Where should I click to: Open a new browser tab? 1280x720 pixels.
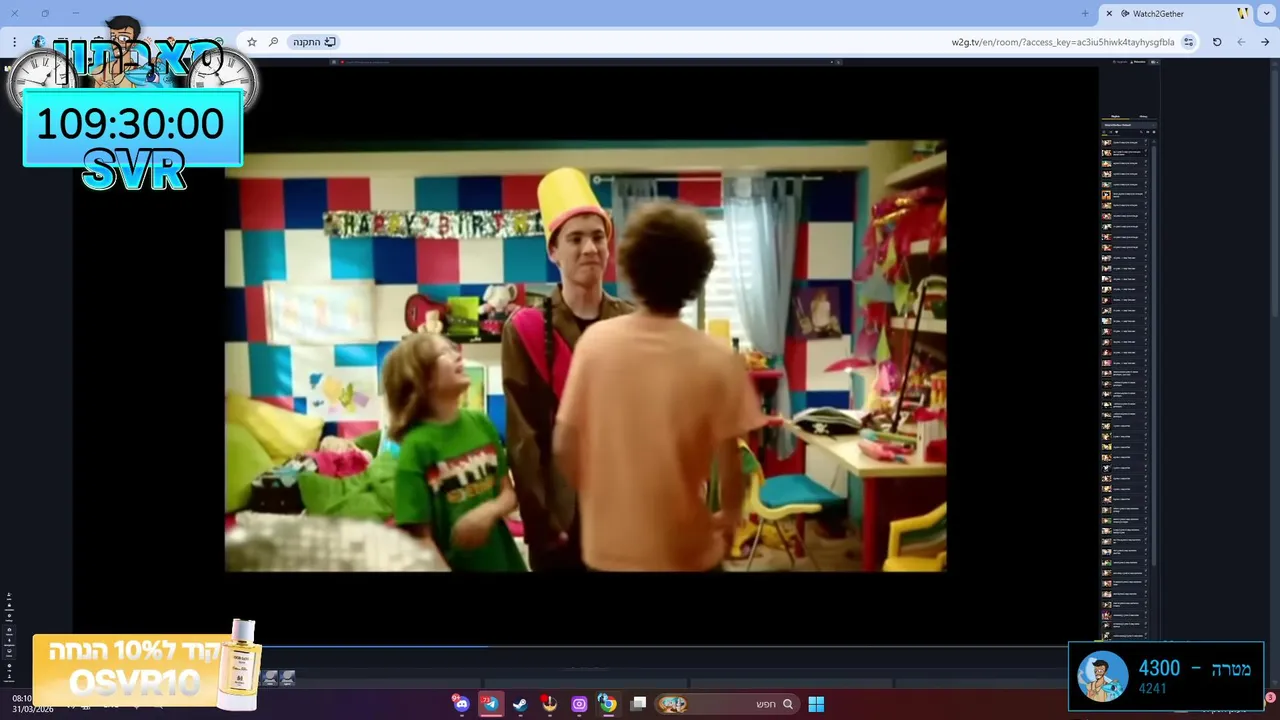tap(1085, 13)
